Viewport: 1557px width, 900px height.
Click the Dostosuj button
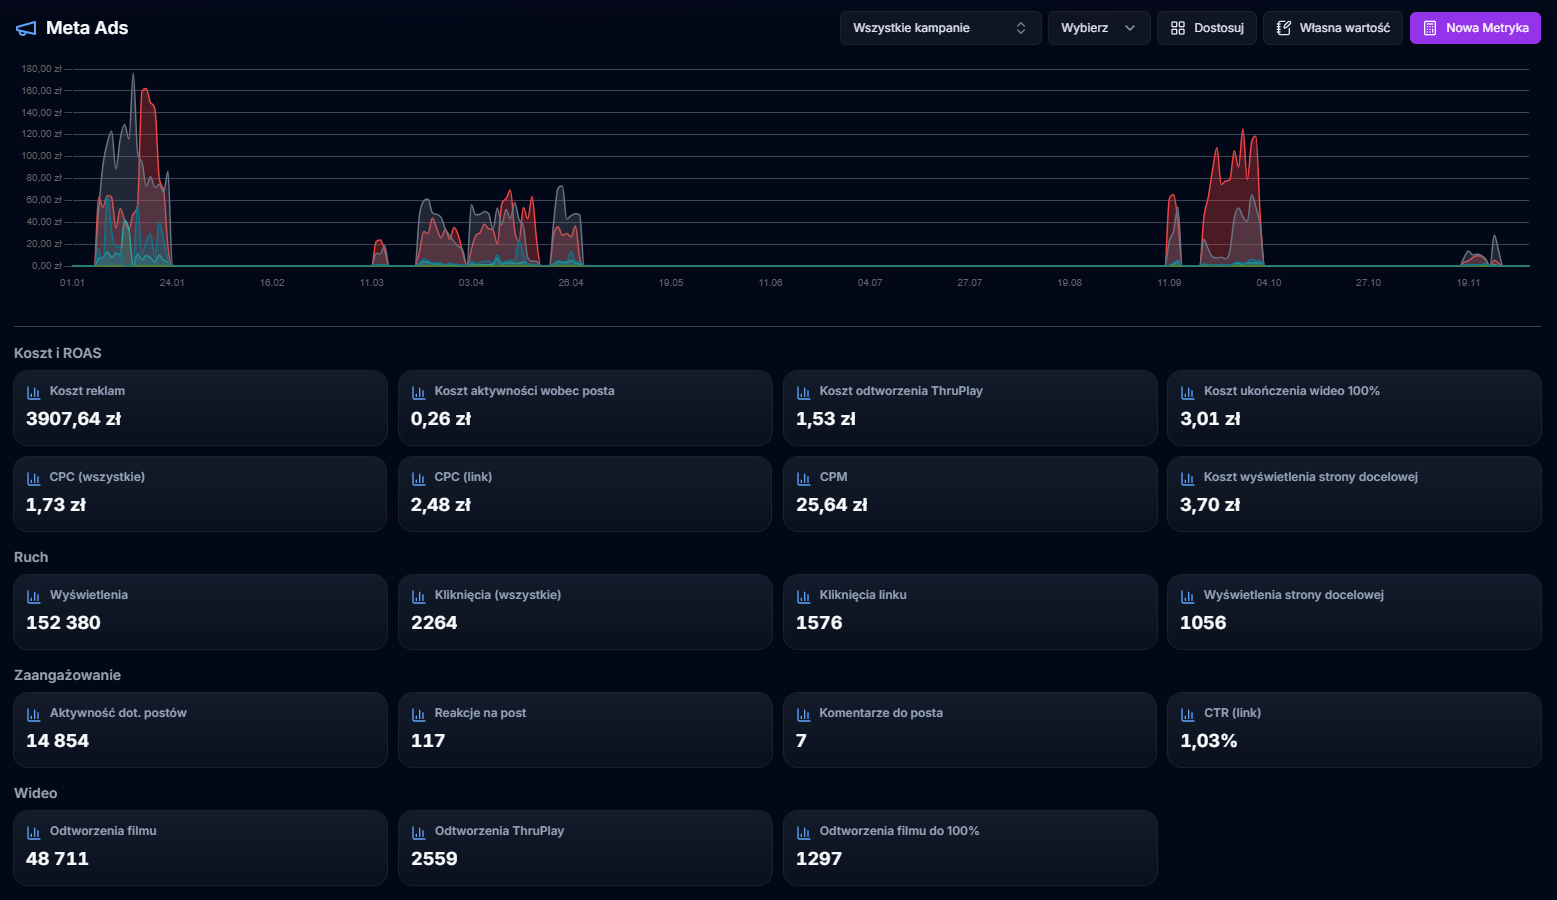1207,27
